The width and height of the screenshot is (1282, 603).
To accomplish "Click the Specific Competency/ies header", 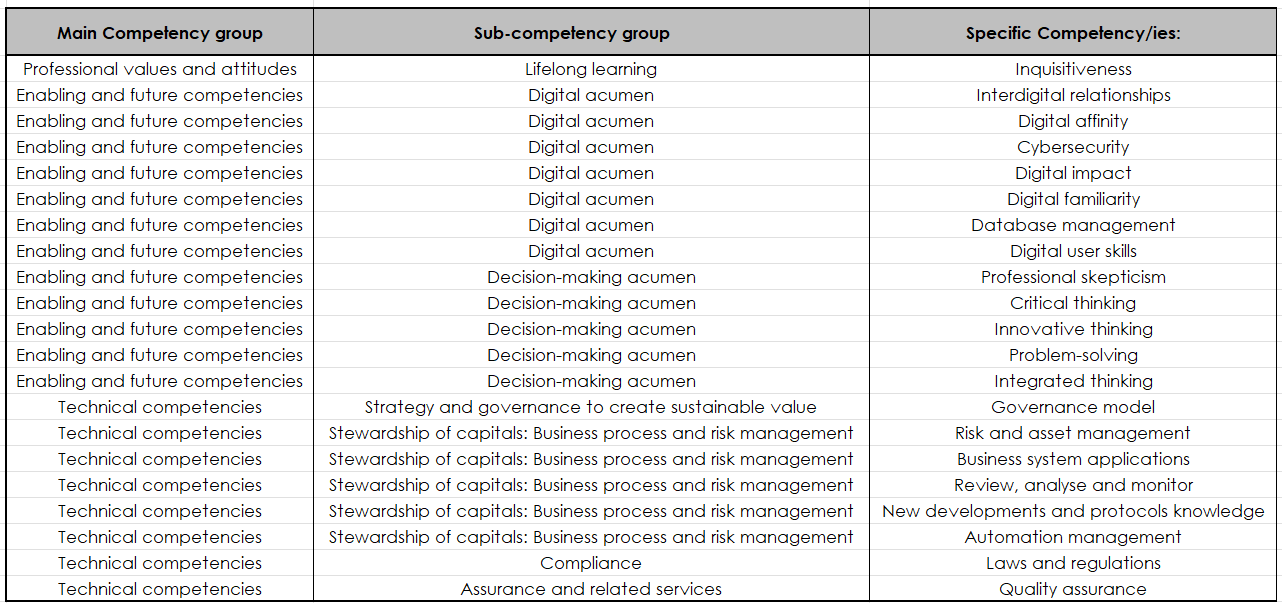I will point(1073,33).
